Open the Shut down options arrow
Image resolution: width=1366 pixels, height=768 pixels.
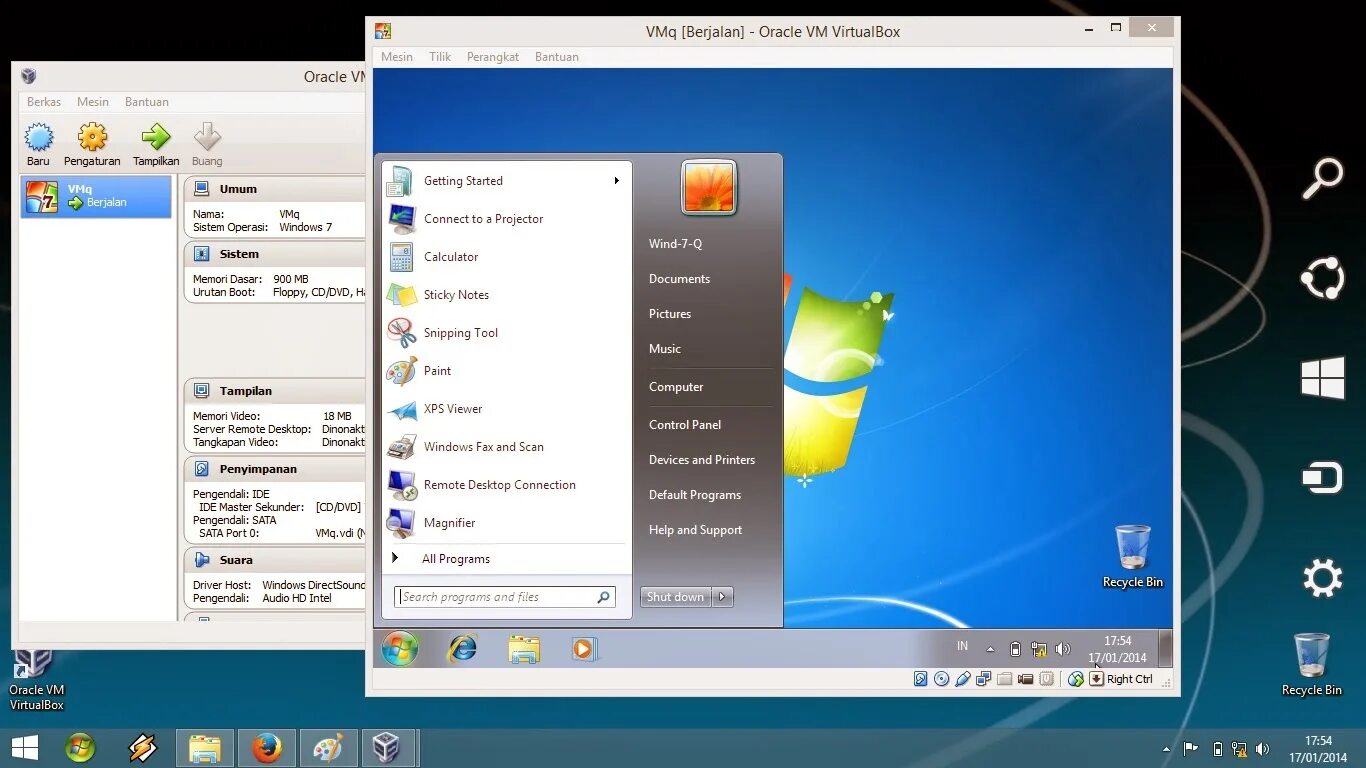[x=723, y=597]
